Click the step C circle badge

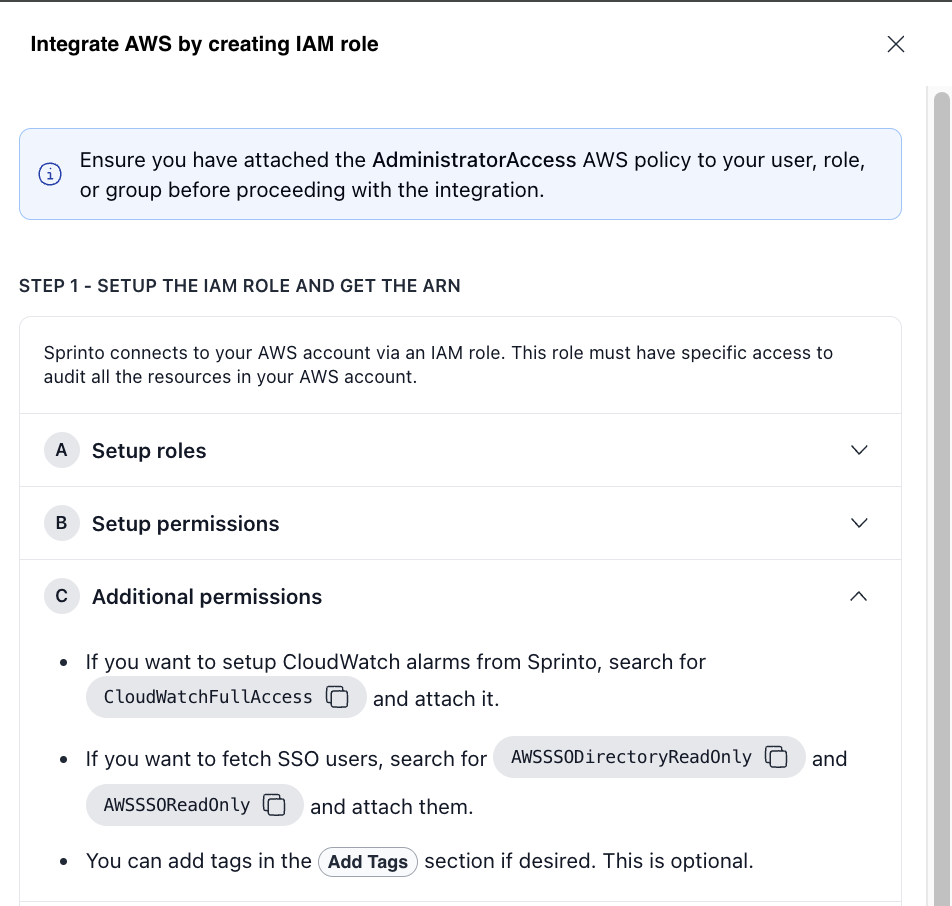pyautogui.click(x=61, y=596)
